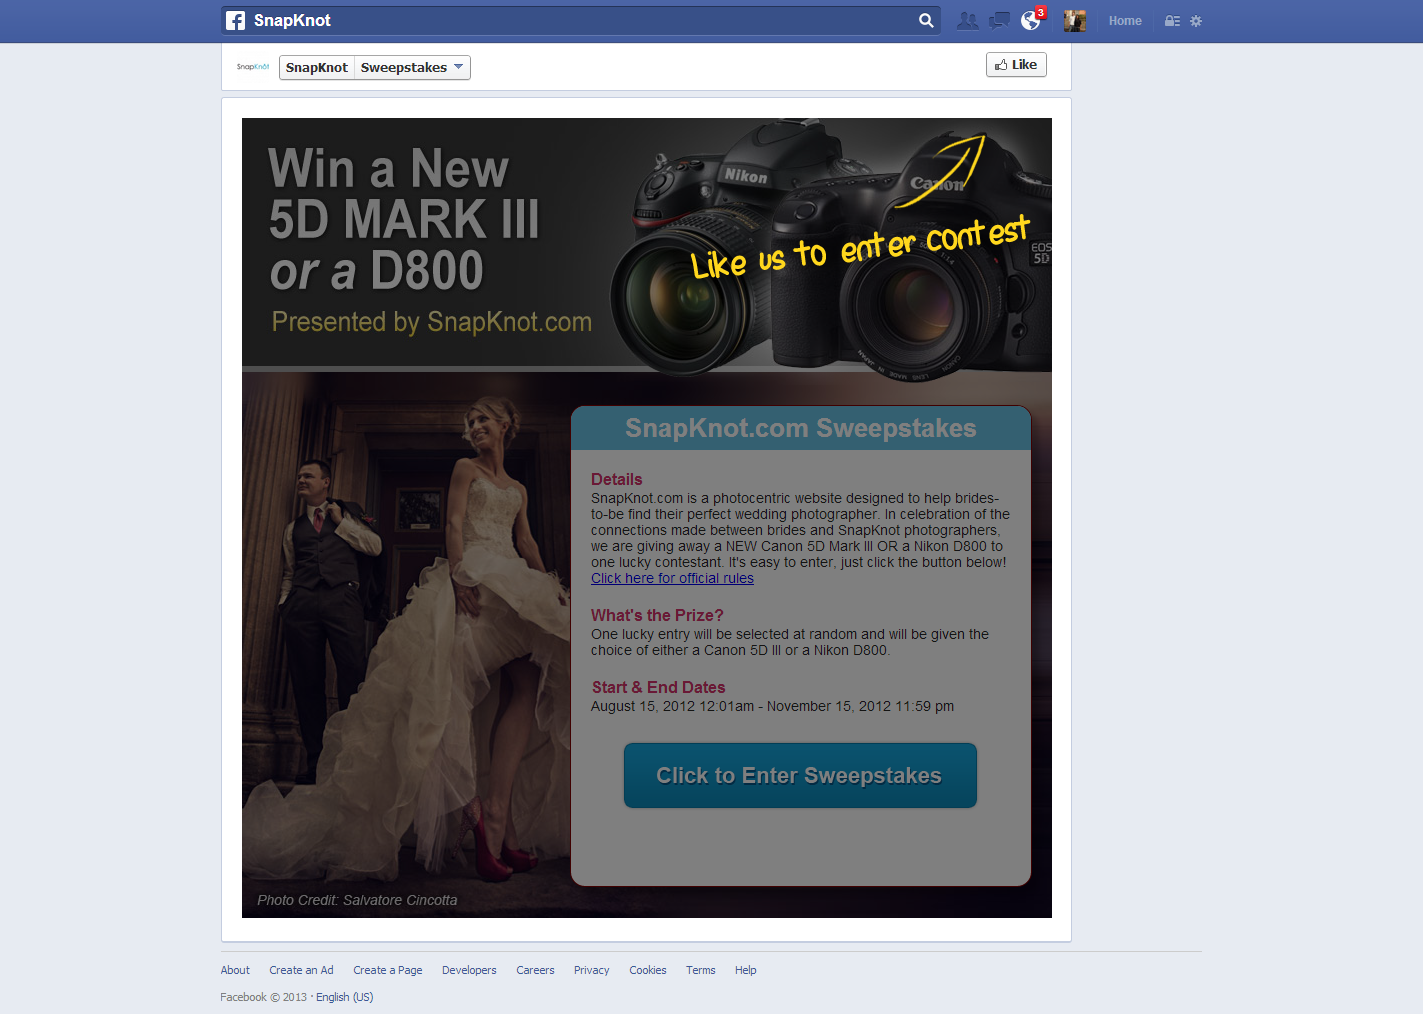
Task: Click the 'Like us to enter contest' banner text
Action: pyautogui.click(x=860, y=248)
